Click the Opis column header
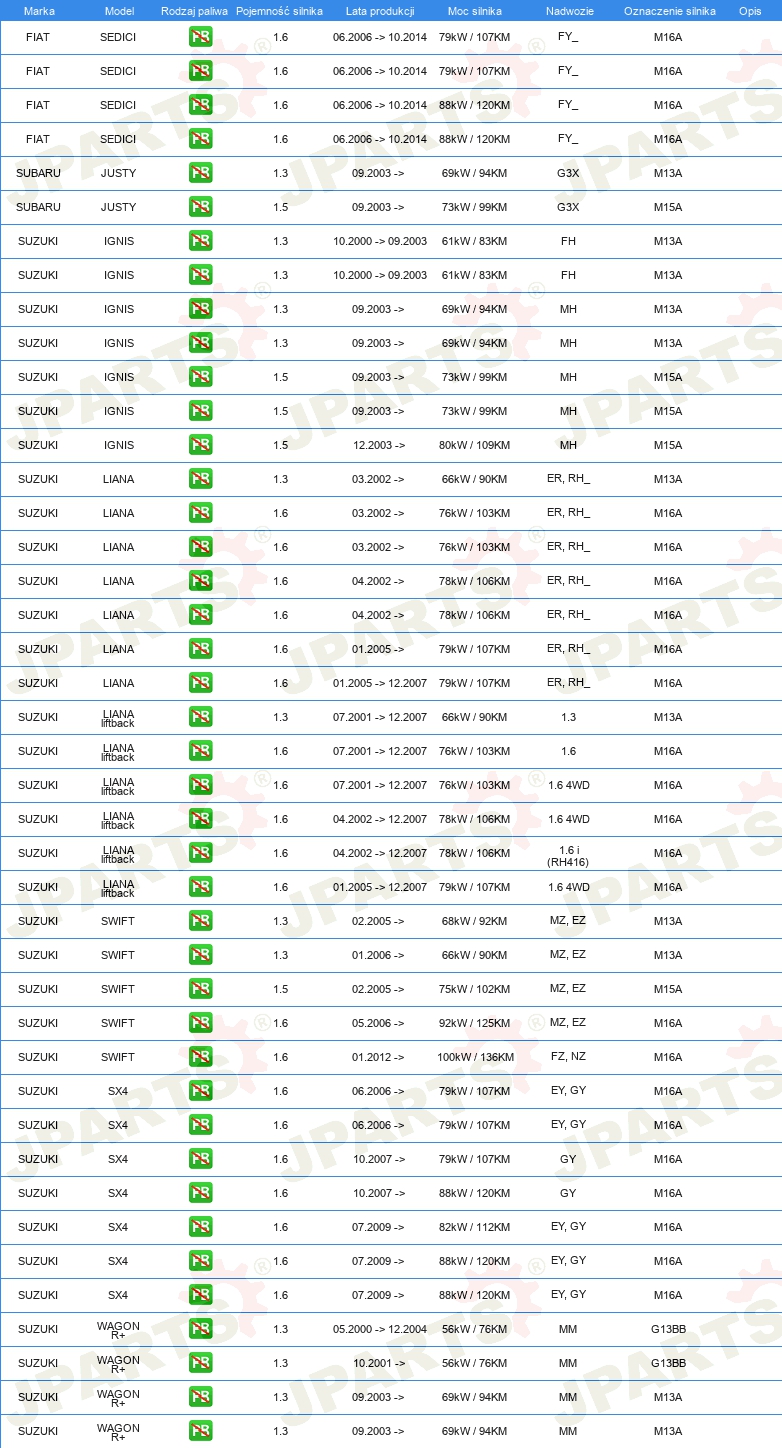This screenshot has height=1448, width=782. pyautogui.click(x=749, y=11)
